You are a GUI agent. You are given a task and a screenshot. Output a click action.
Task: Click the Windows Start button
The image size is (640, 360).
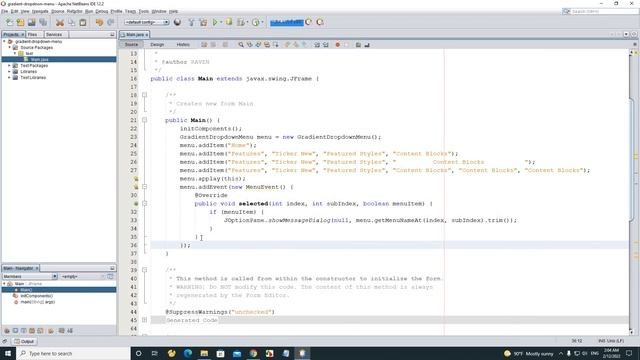pyautogui.click(x=8, y=353)
